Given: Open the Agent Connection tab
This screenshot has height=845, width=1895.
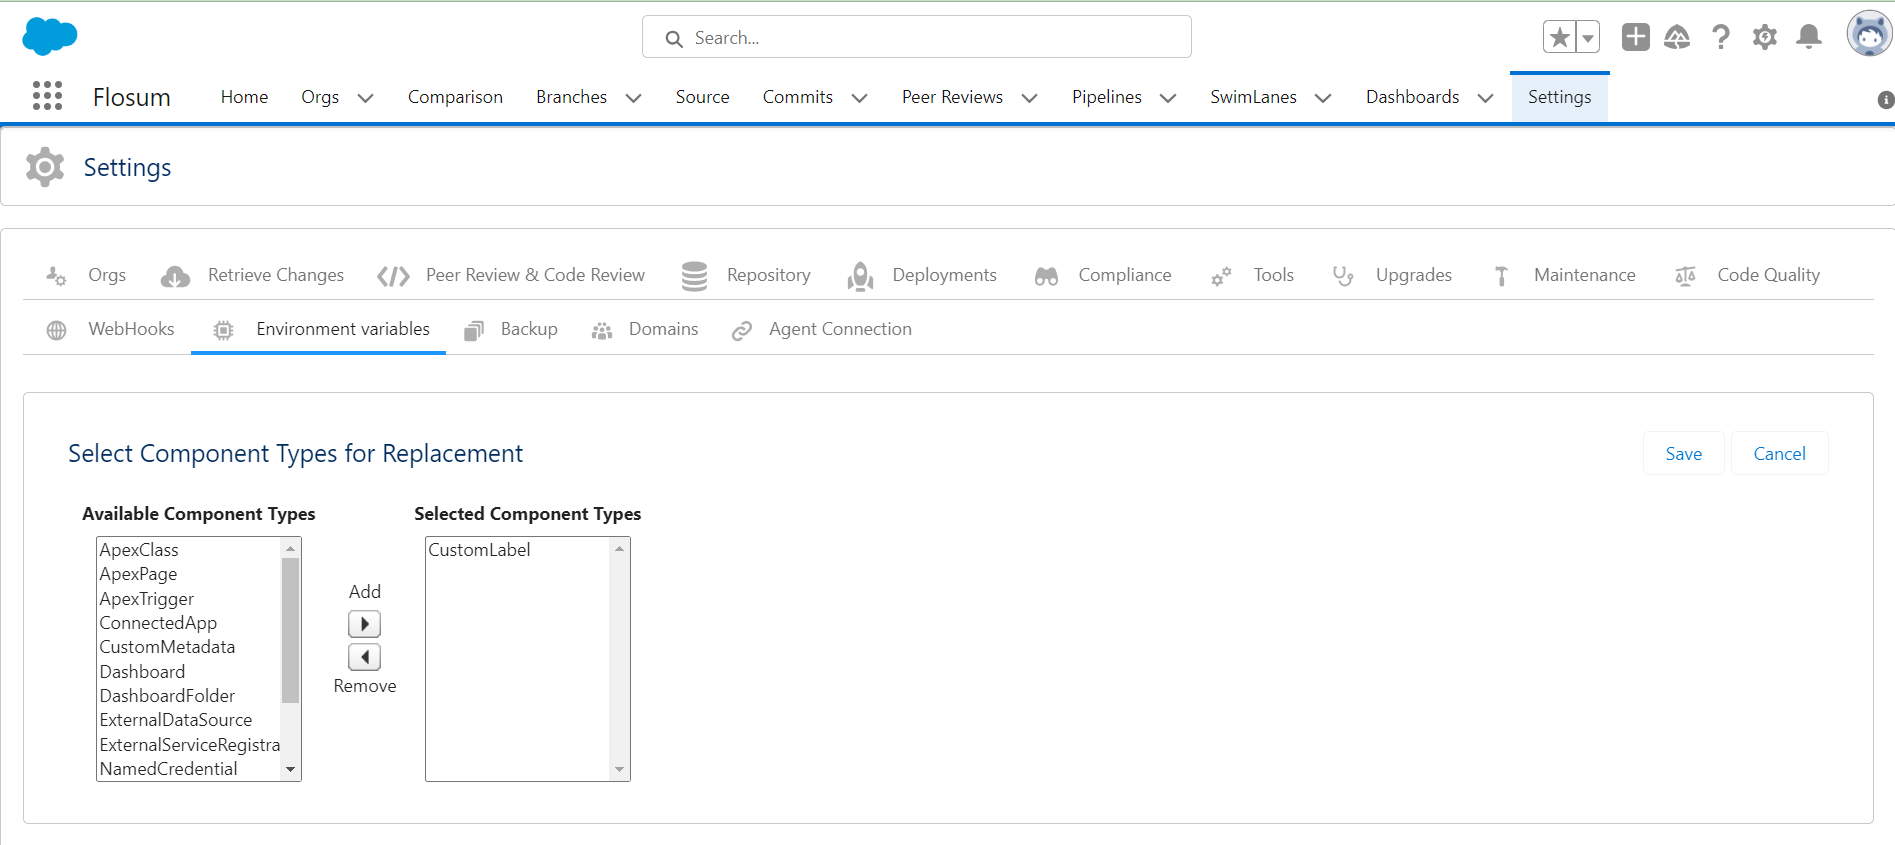Looking at the screenshot, I should click(821, 329).
